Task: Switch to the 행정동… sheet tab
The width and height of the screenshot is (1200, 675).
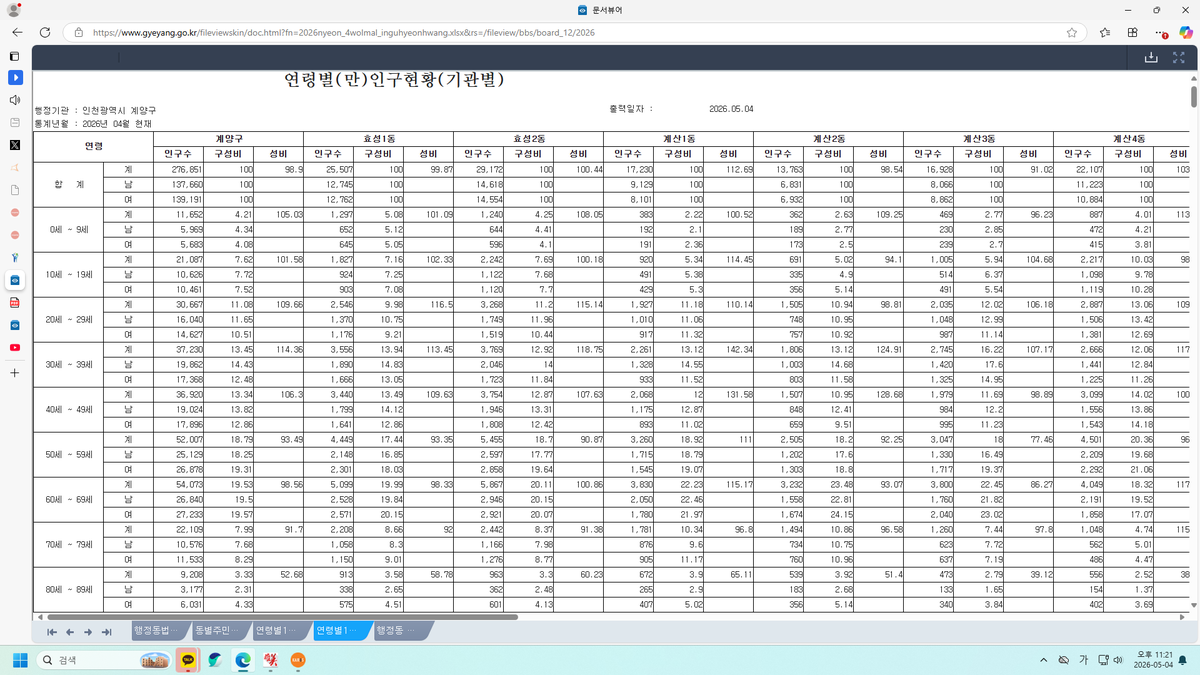Action: click(401, 631)
